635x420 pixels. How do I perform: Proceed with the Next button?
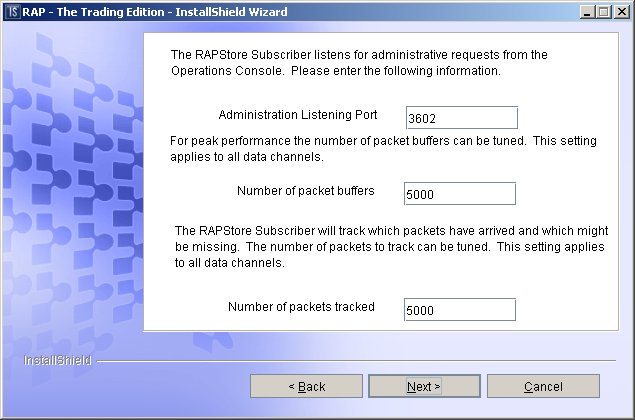[424, 386]
